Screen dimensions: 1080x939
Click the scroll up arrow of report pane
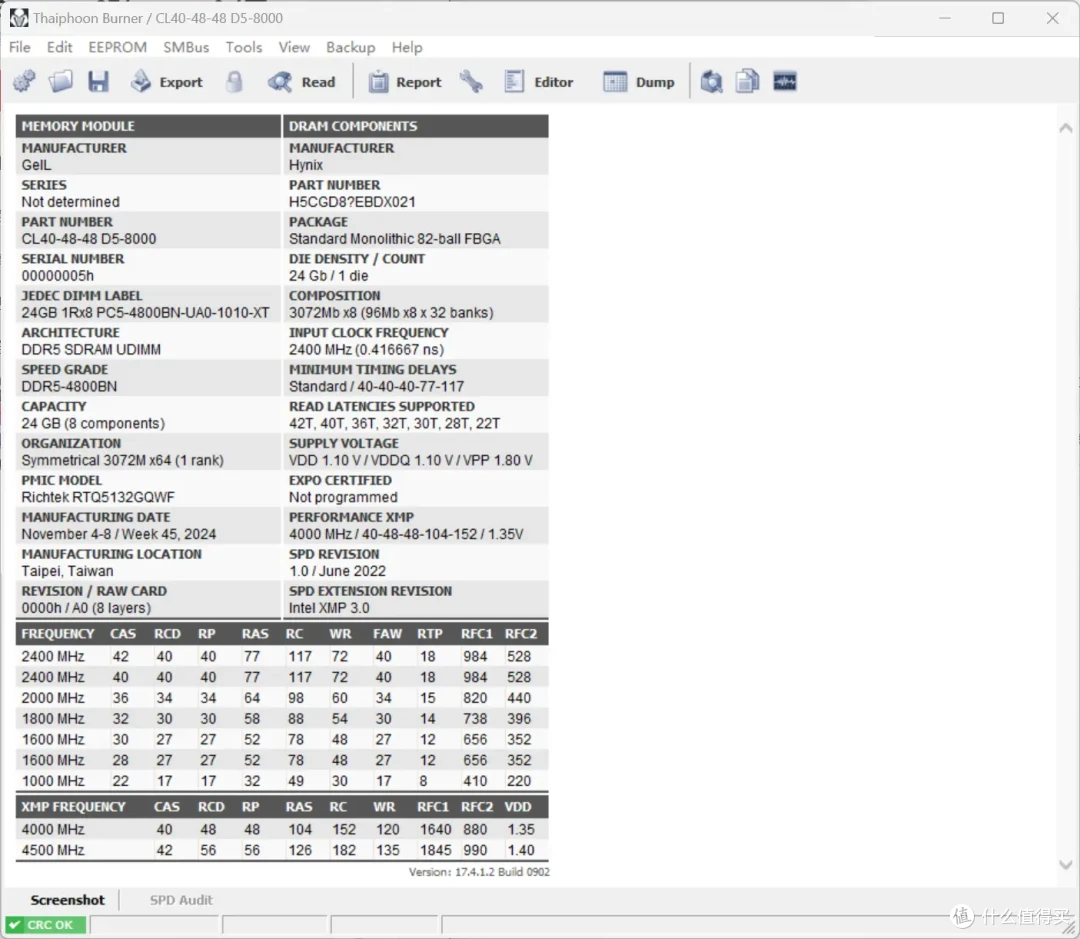click(1066, 127)
